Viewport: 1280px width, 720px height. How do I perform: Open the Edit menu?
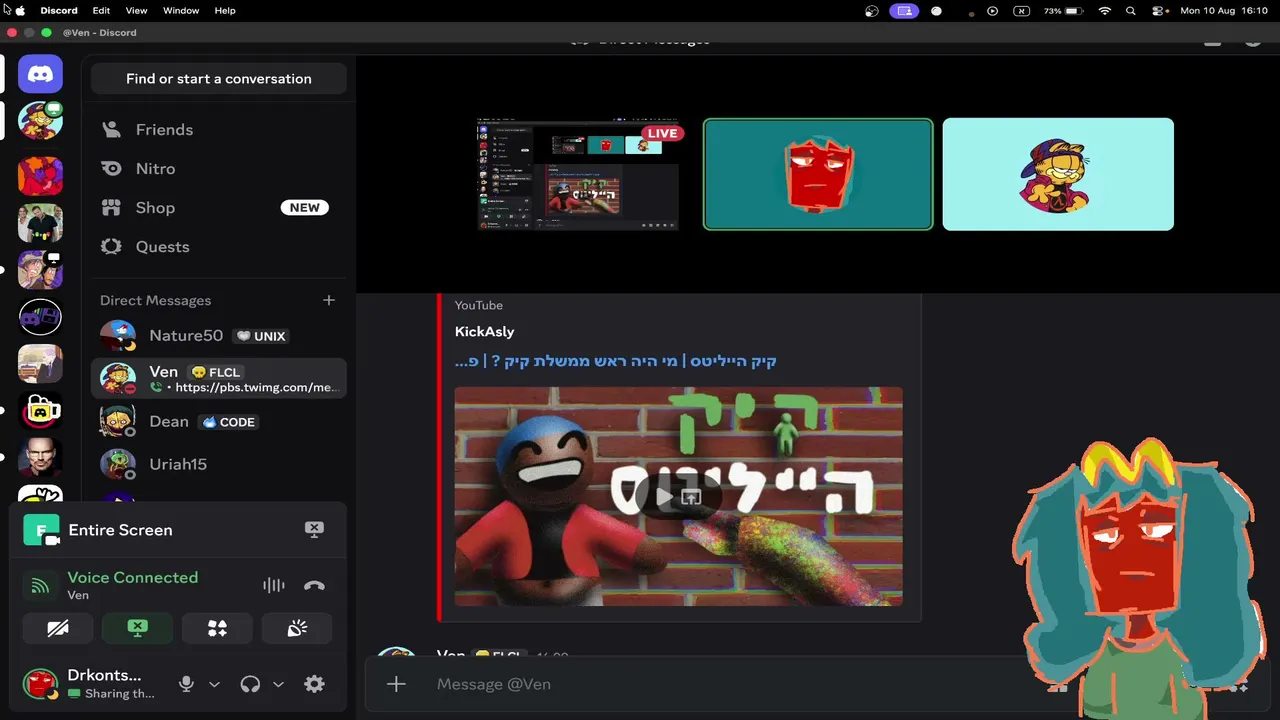coord(101,10)
